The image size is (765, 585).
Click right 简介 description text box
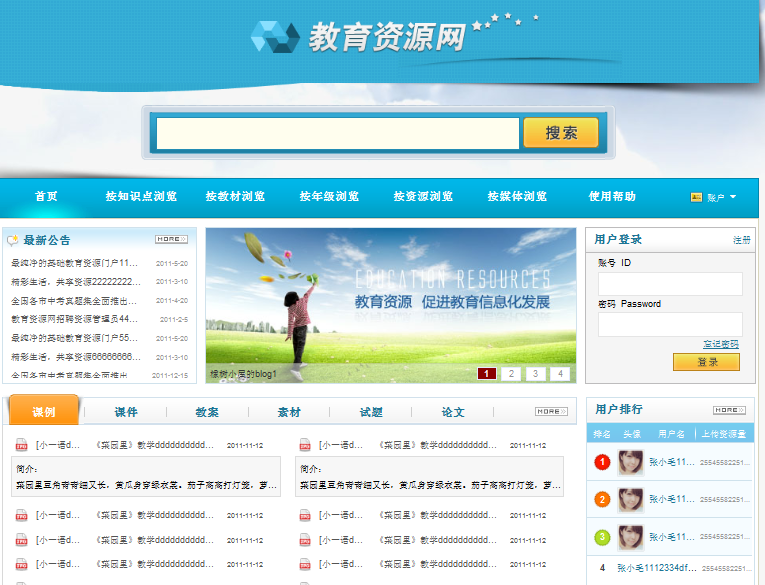click(x=429, y=477)
